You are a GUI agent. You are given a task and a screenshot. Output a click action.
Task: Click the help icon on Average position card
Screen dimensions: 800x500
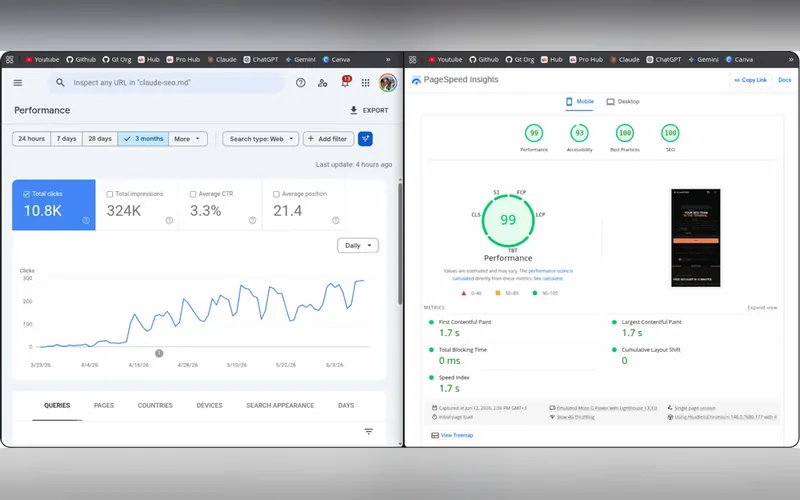click(x=335, y=220)
